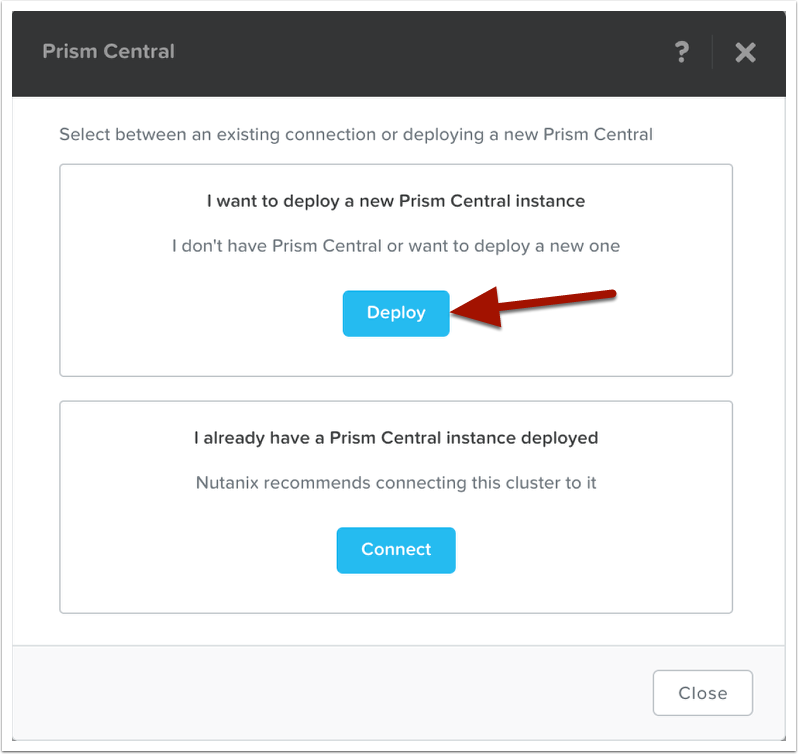Click the Close button in the footer
The height and width of the screenshot is (754, 798).
pyautogui.click(x=702, y=692)
